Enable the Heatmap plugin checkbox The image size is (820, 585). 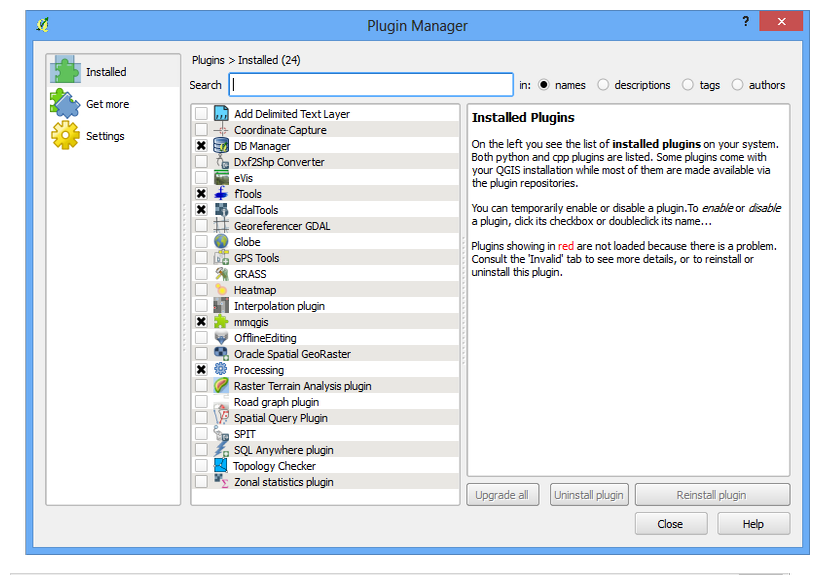pos(201,290)
